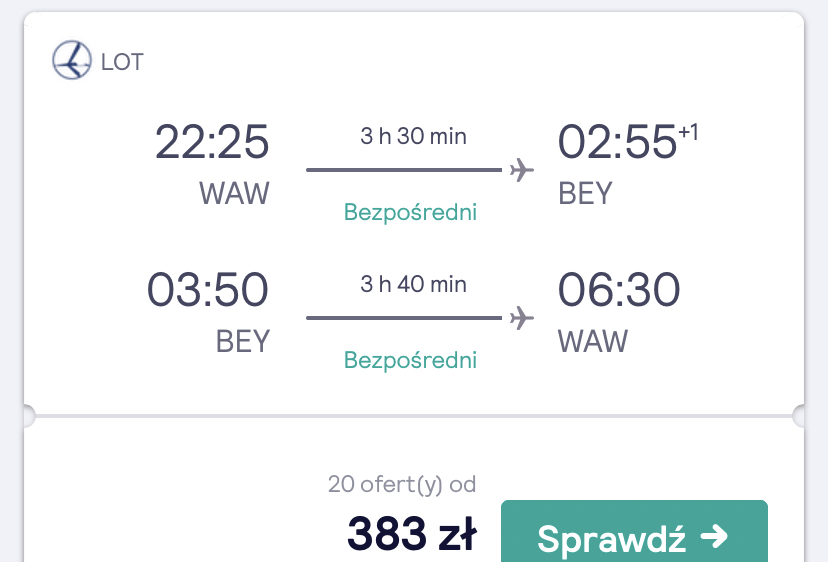Click the 3 h 30 min duration
Image resolution: width=828 pixels, height=562 pixels.
coord(413,136)
